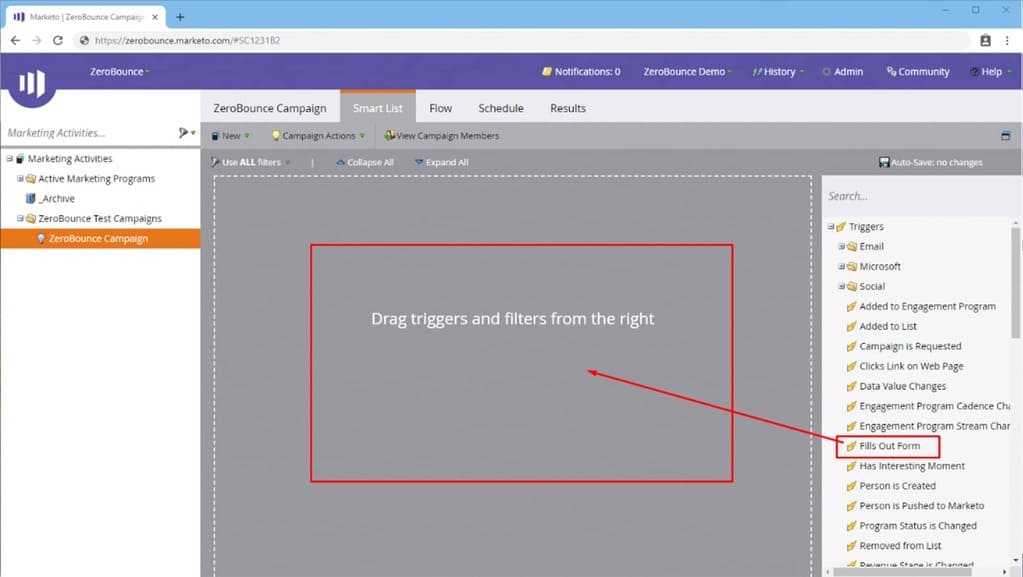This screenshot has height=577, width=1023.
Task: Select the Marketo browser tab
Action: [x=85, y=17]
